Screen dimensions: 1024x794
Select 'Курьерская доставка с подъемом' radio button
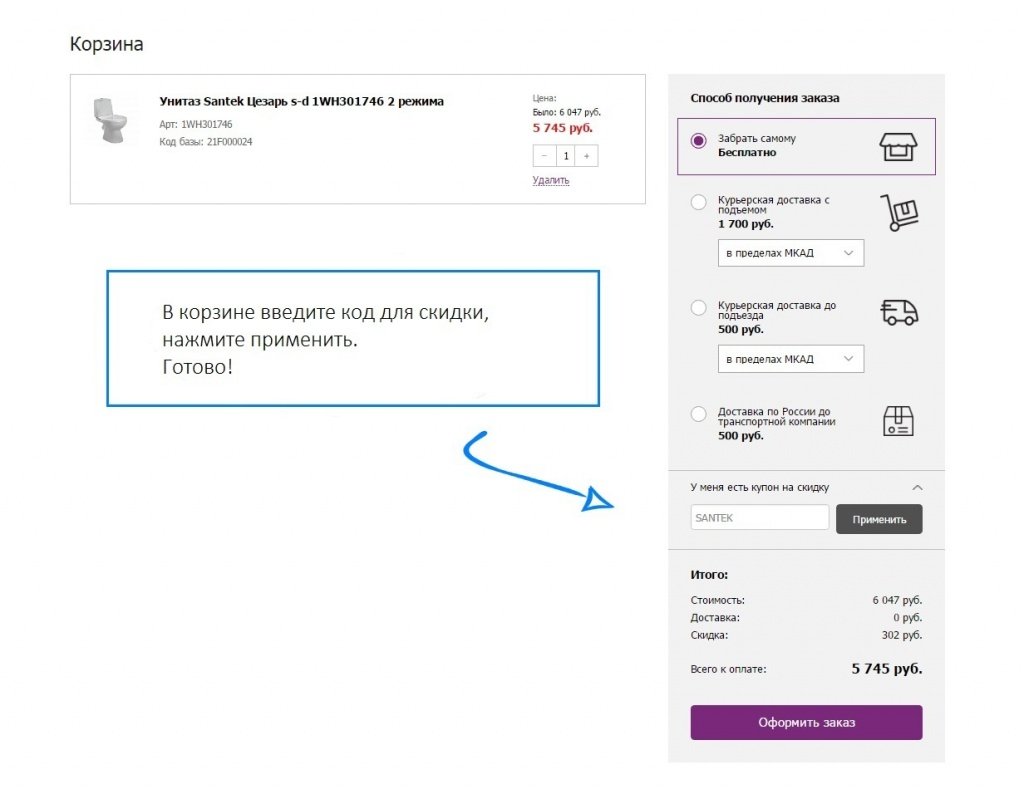click(698, 202)
